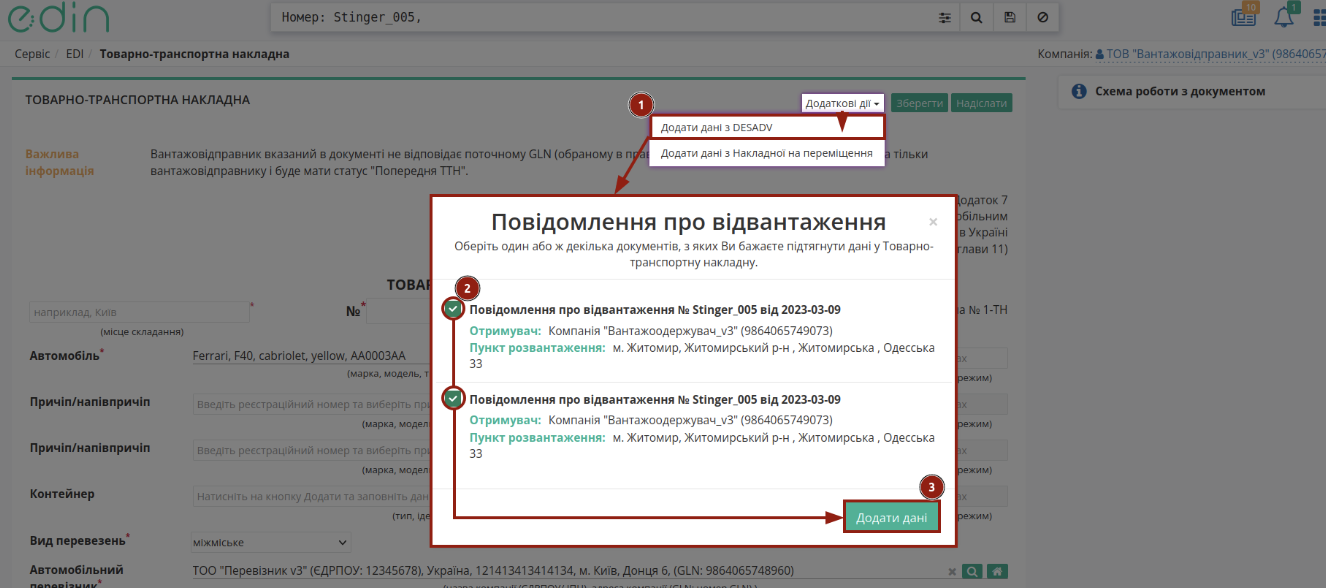Click the Важлива інформація label
The image size is (1326, 588).
(60, 162)
